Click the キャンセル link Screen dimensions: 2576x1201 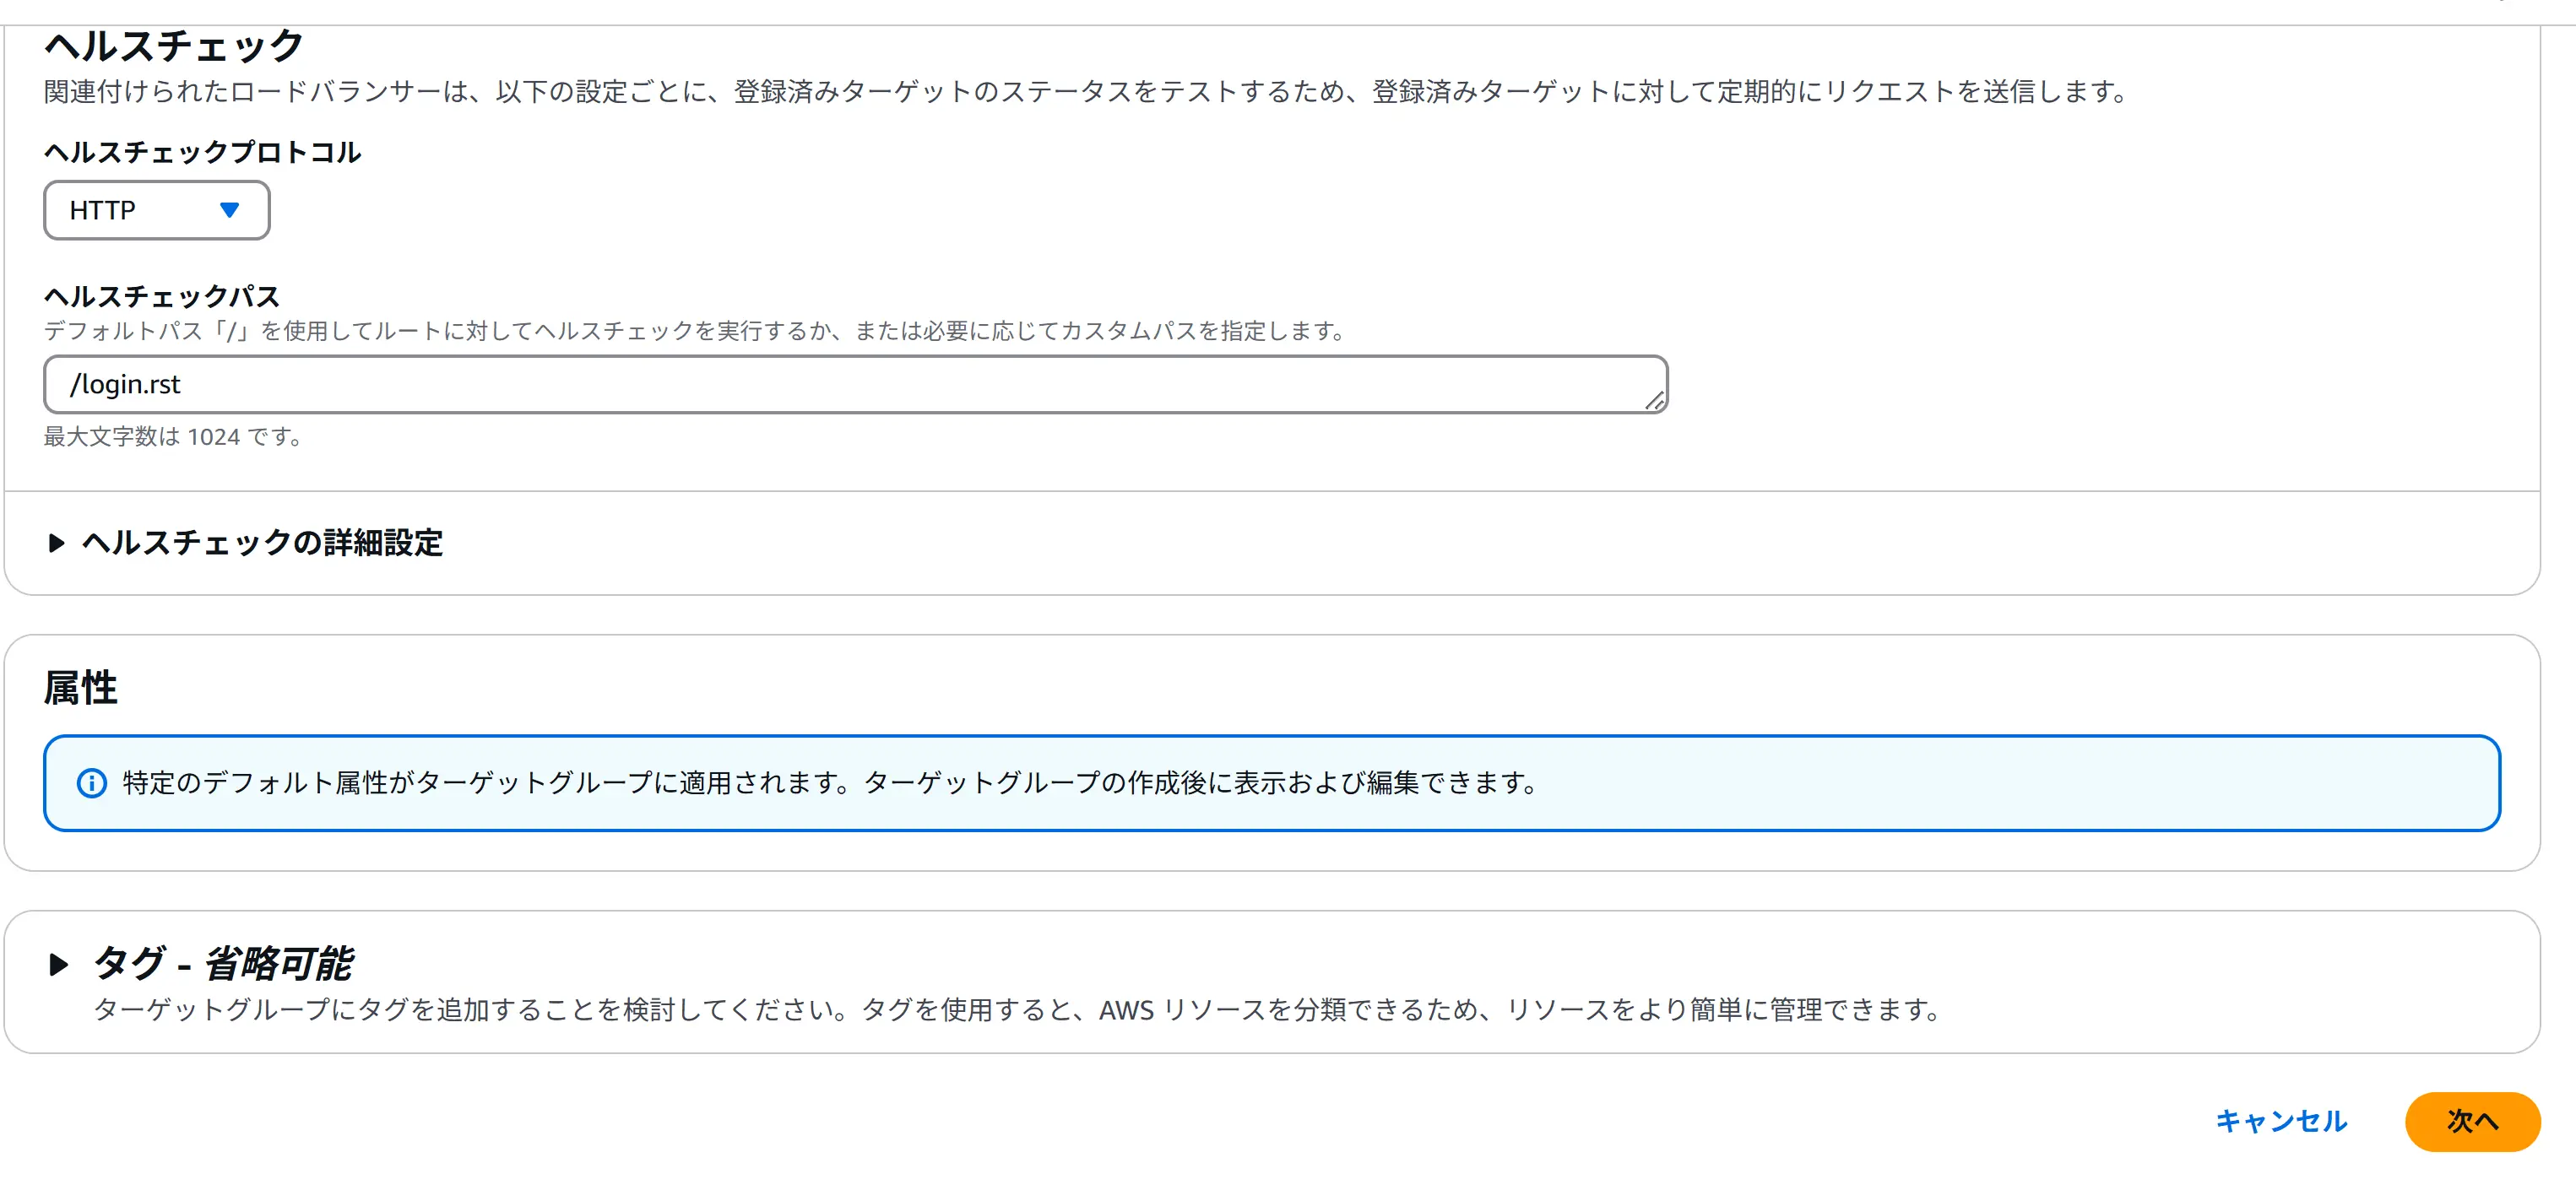coord(2281,1121)
